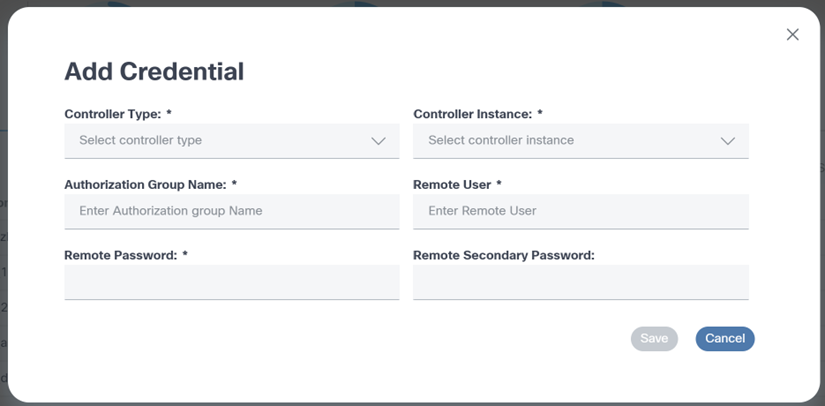
Task: Click the Controller Instance label text
Action: pos(472,114)
